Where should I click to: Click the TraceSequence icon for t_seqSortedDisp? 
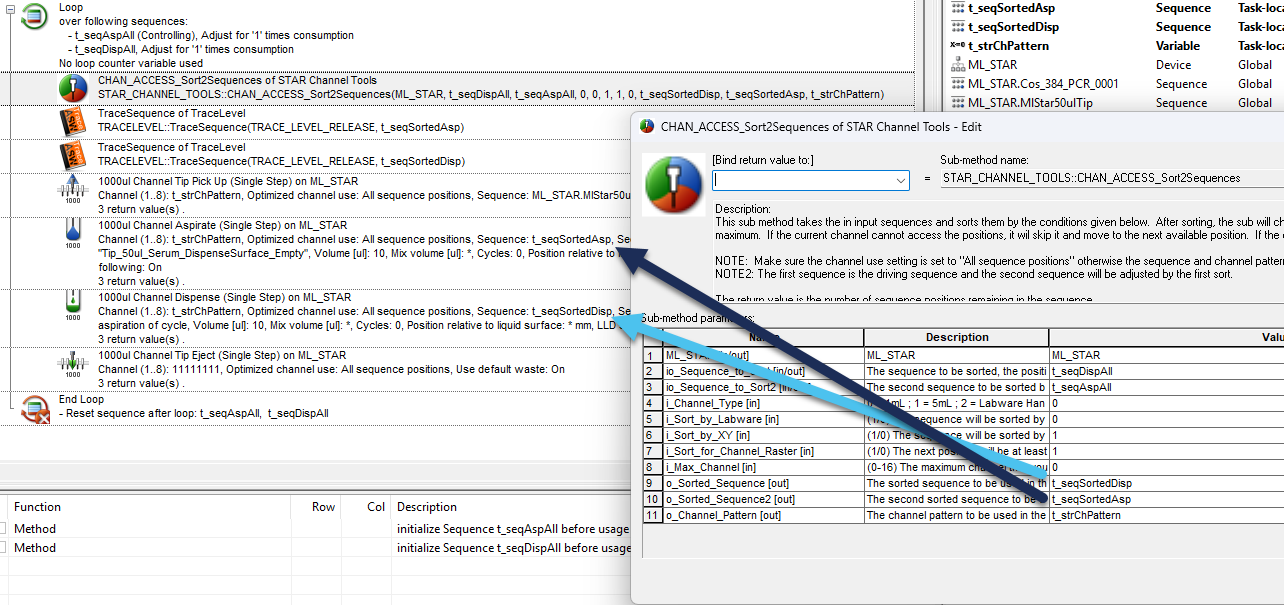point(73,155)
